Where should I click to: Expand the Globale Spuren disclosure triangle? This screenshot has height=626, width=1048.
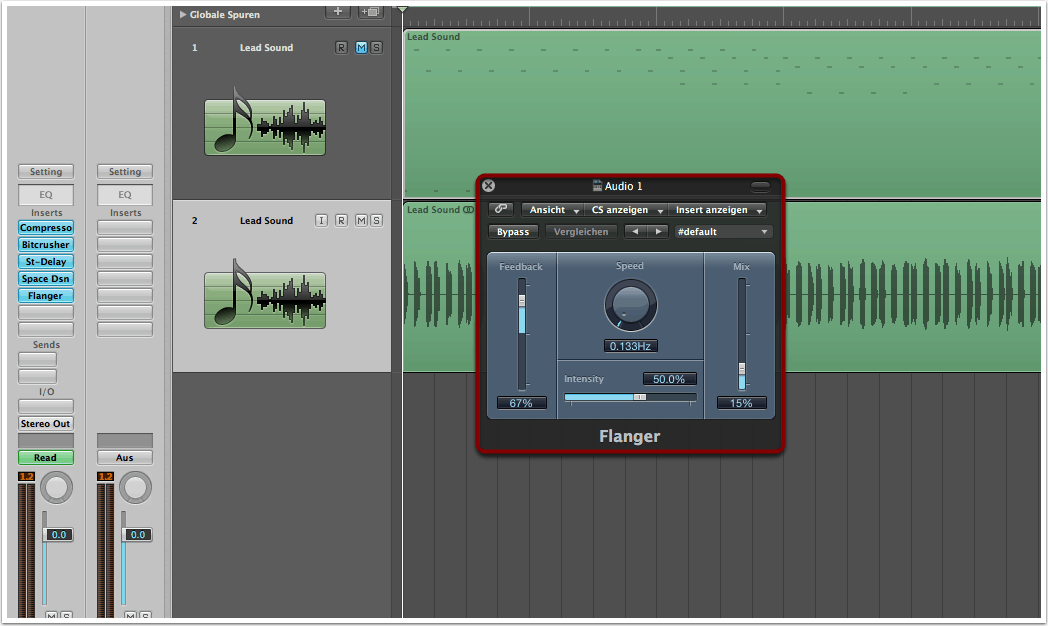(182, 15)
